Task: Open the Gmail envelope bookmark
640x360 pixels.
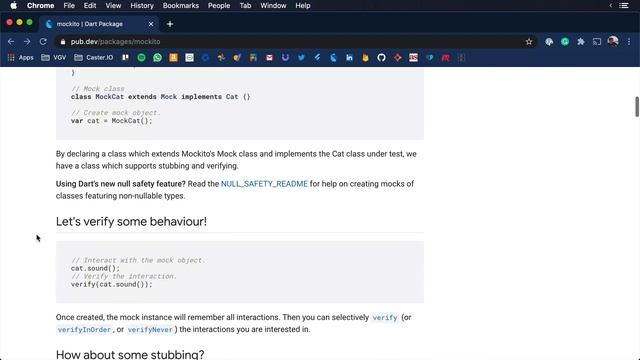Action: click(269, 58)
